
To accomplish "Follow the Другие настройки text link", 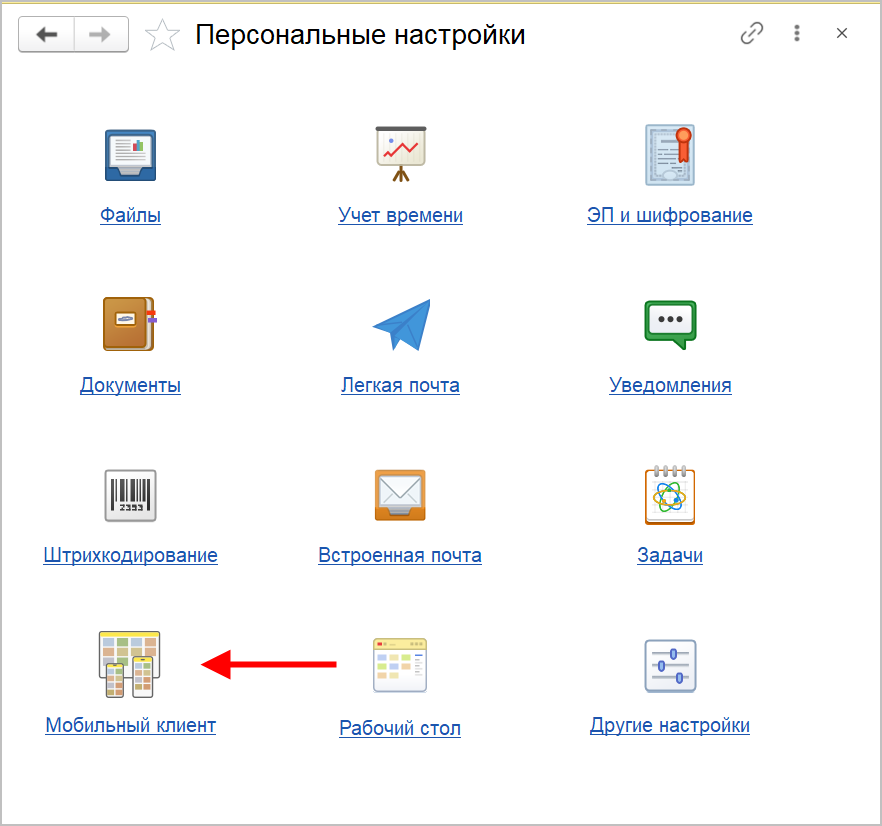I will 669,725.
